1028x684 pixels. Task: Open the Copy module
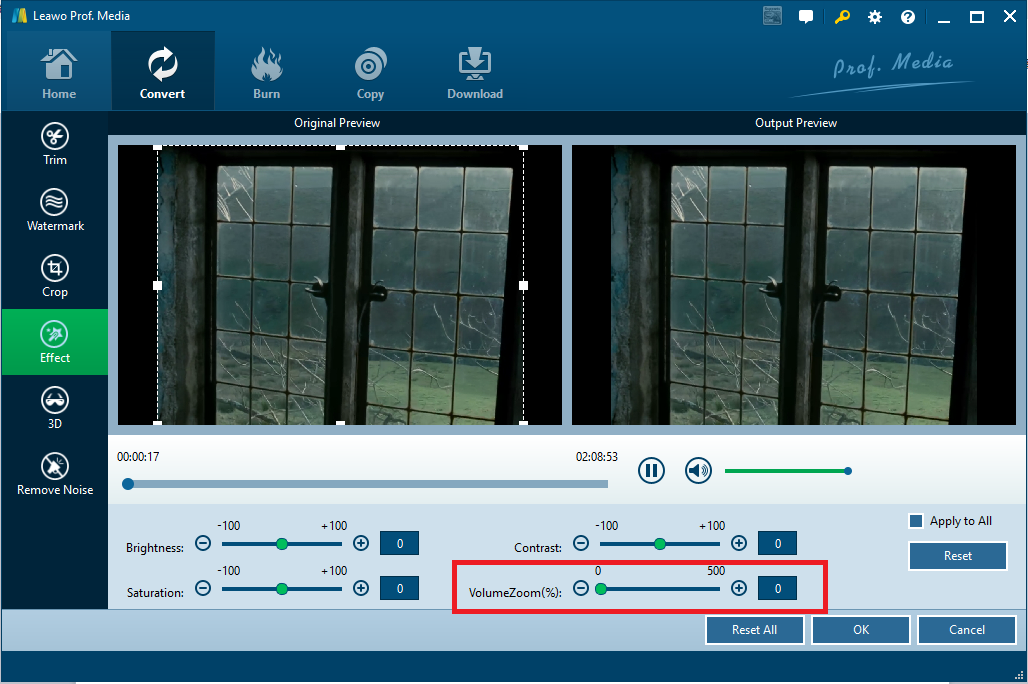(x=370, y=73)
